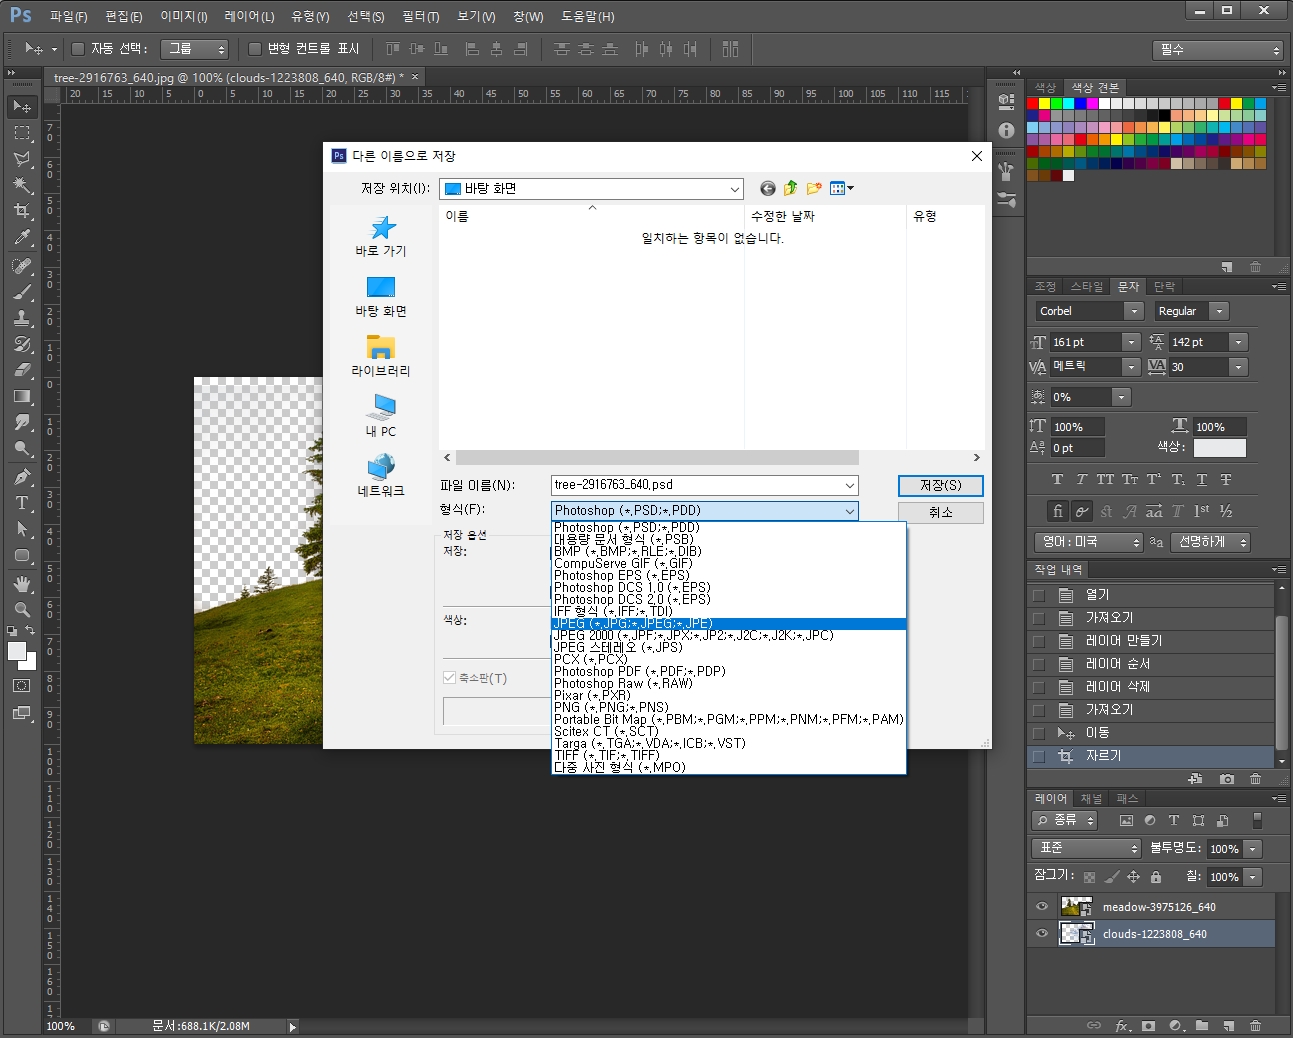Switch to the 채널 tab
The image size is (1293, 1038).
(1091, 798)
